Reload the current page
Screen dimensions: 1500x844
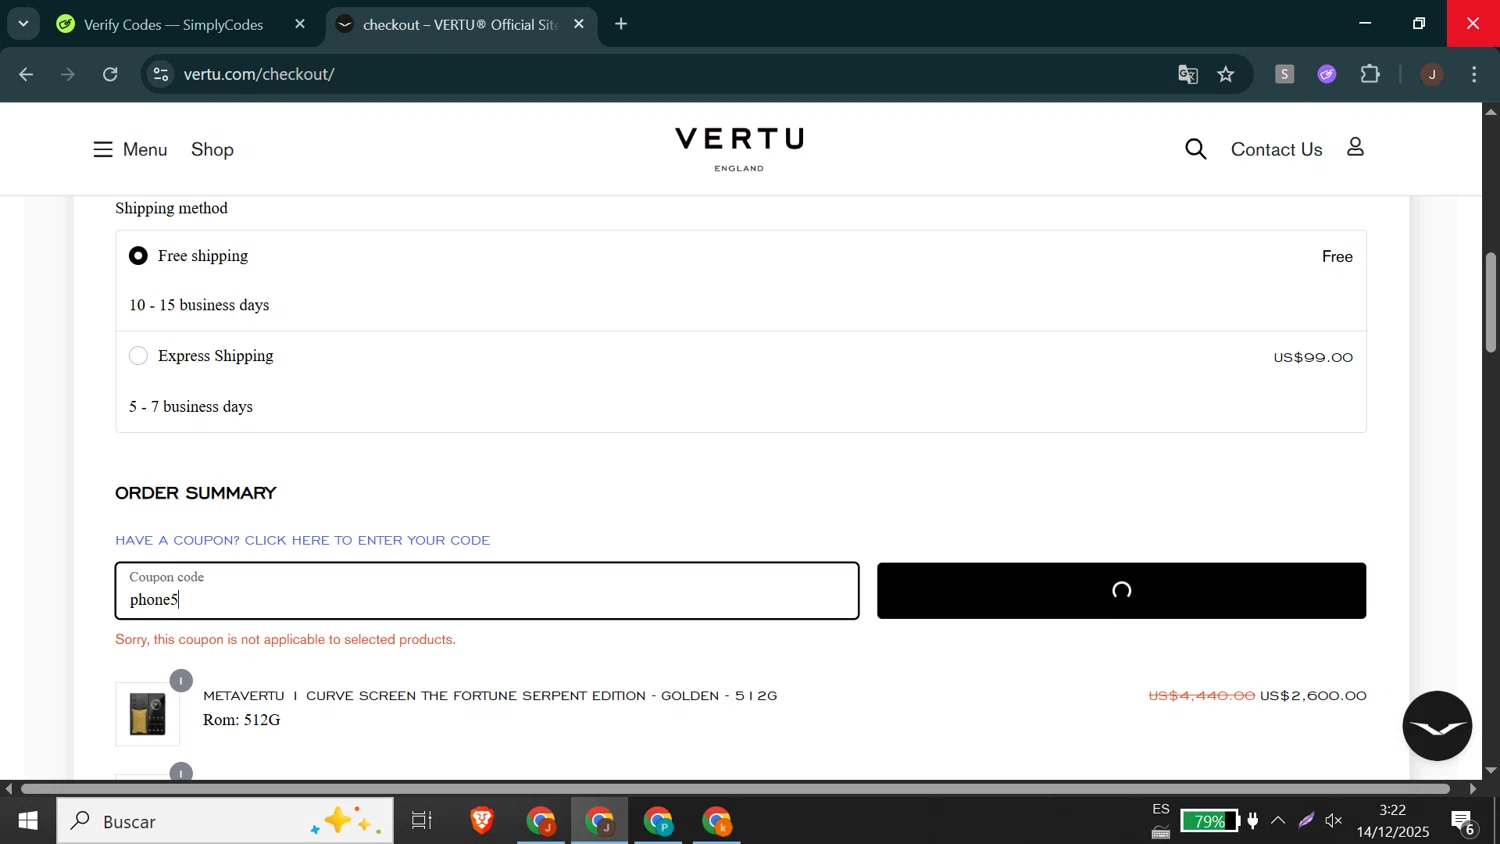pos(111,74)
